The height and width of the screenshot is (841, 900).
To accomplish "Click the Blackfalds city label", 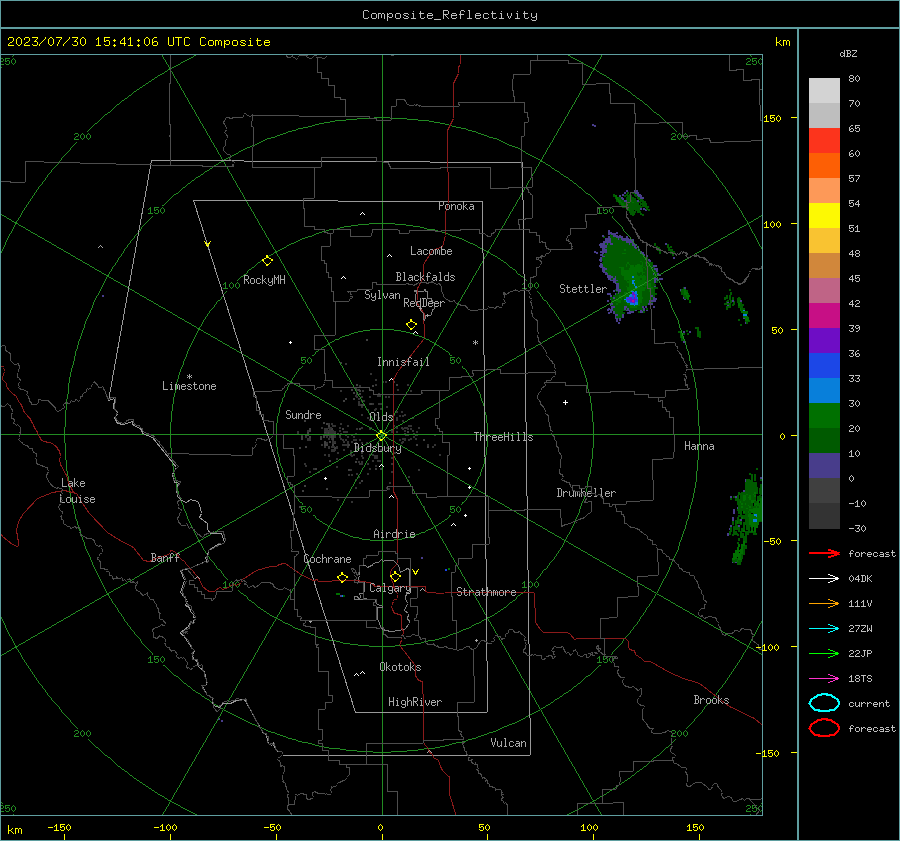I will (425, 277).
